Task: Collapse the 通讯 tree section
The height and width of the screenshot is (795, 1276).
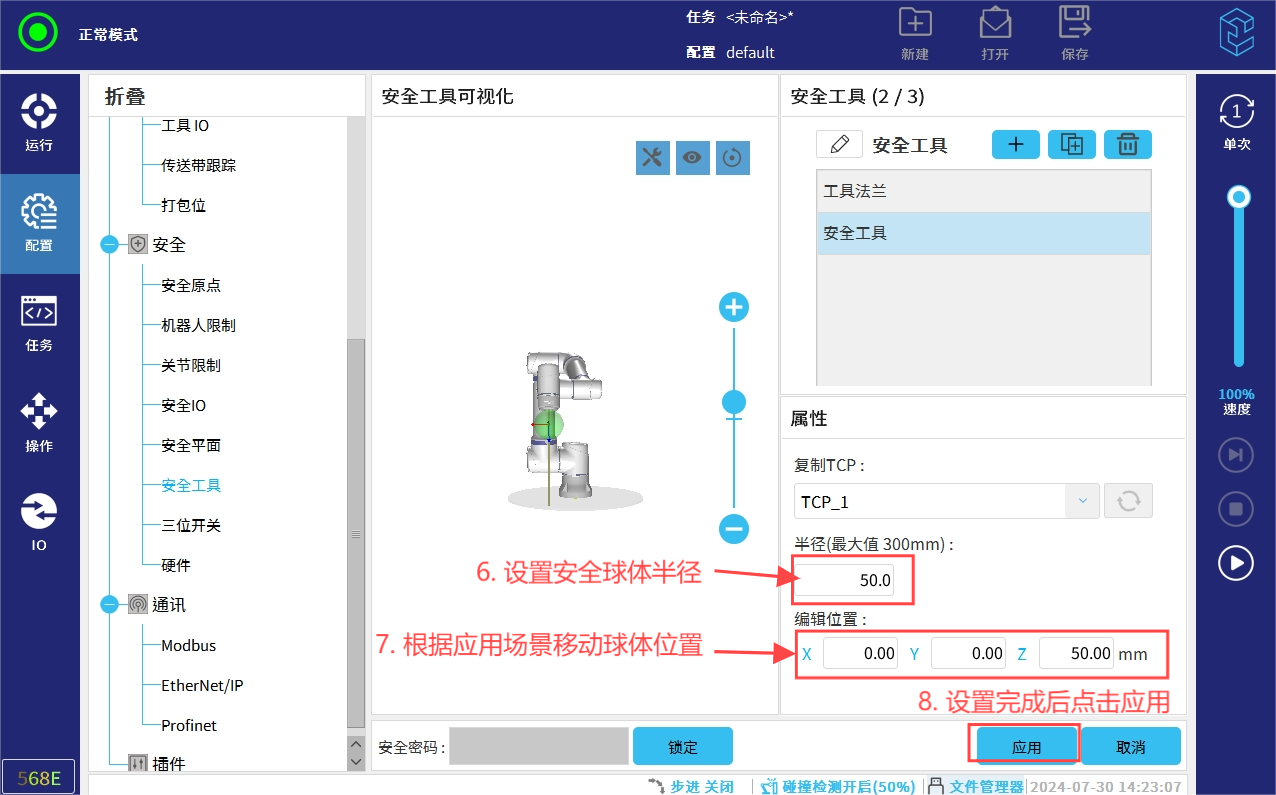Action: click(110, 605)
